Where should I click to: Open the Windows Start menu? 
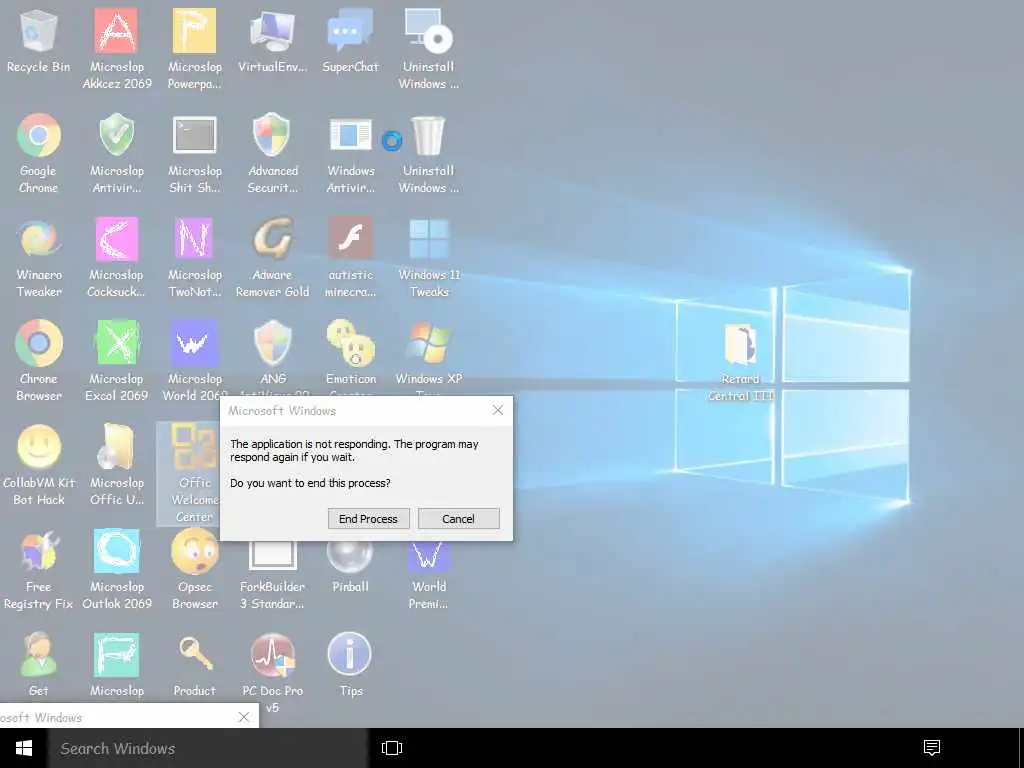(x=24, y=748)
